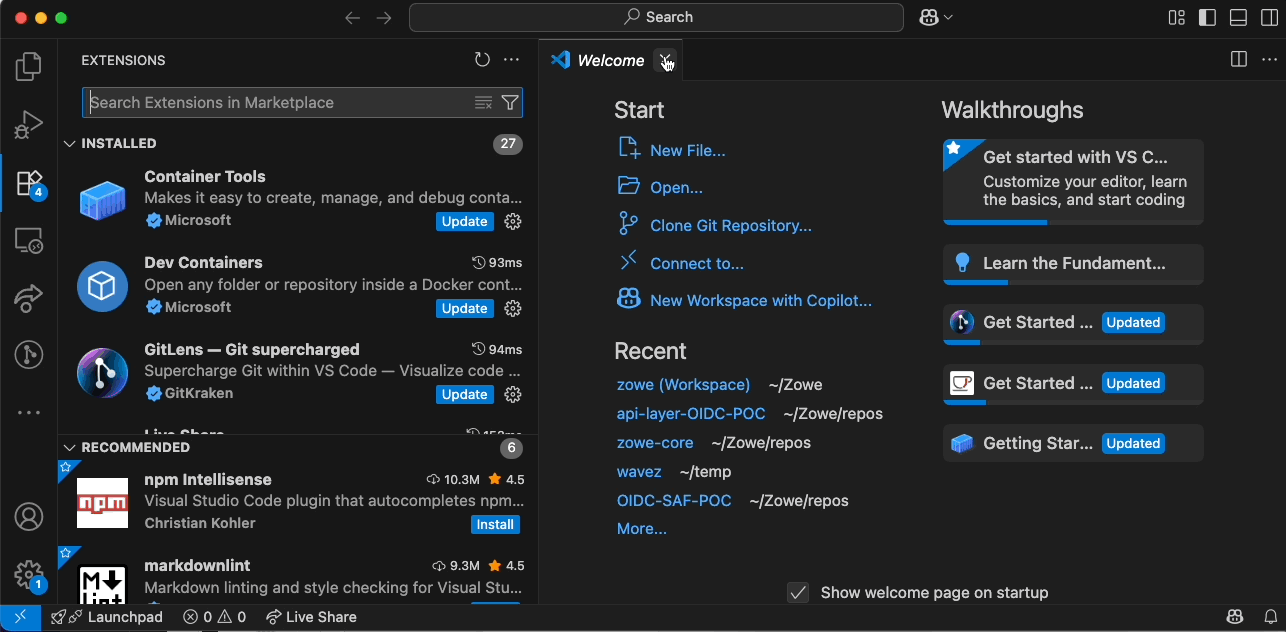
Task: Open errors and warnings in status bar
Action: (x=214, y=617)
